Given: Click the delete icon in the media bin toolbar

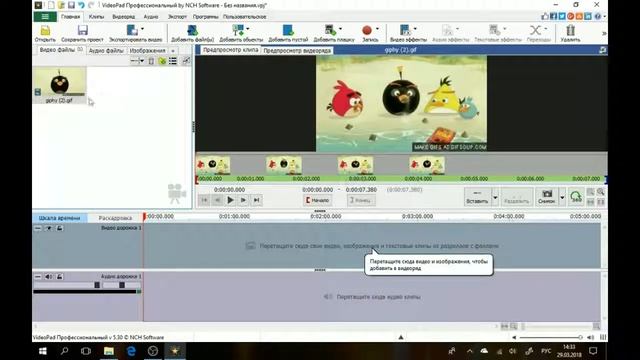Looking at the screenshot, I should 151,61.
